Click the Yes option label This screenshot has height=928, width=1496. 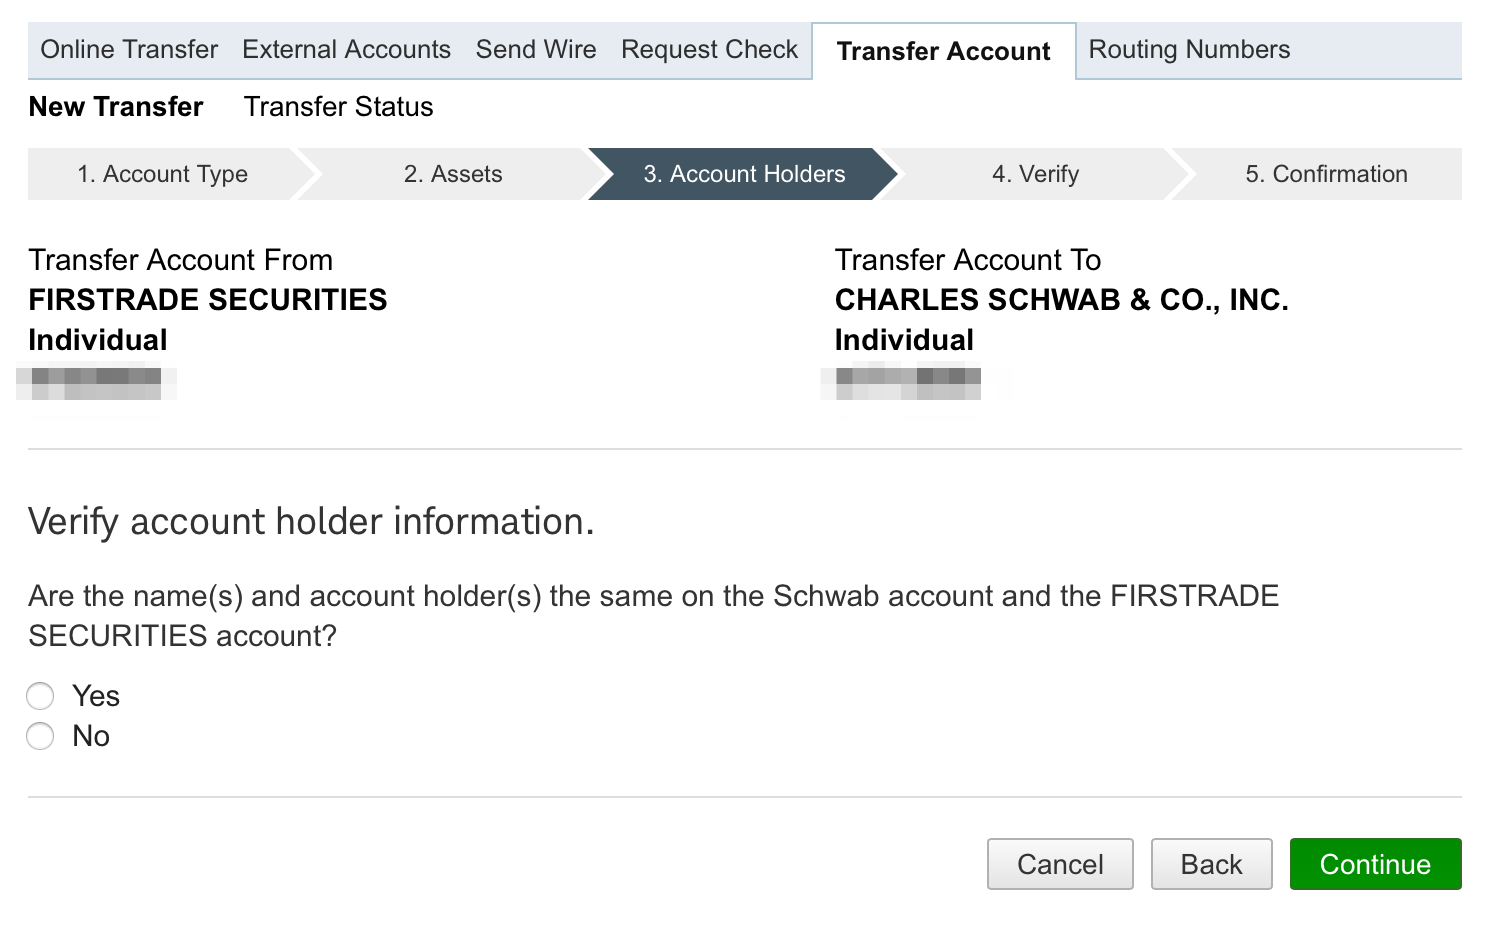click(96, 696)
